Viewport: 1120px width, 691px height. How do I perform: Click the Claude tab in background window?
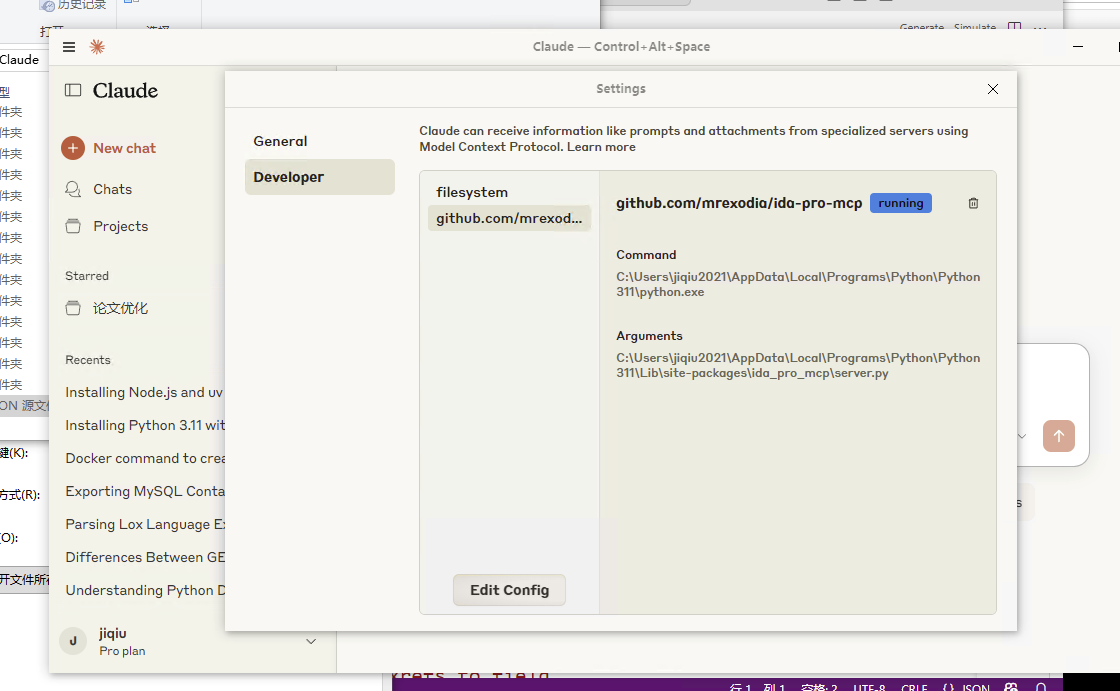19,59
